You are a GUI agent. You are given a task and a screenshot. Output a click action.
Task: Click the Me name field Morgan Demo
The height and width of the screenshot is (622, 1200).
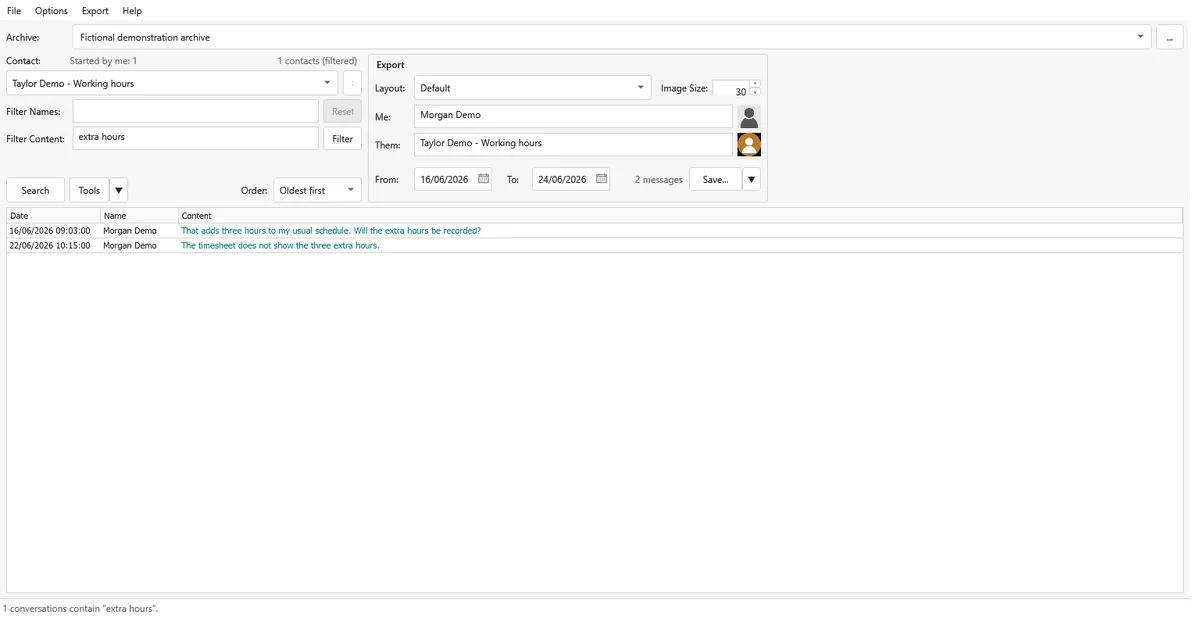tap(573, 116)
